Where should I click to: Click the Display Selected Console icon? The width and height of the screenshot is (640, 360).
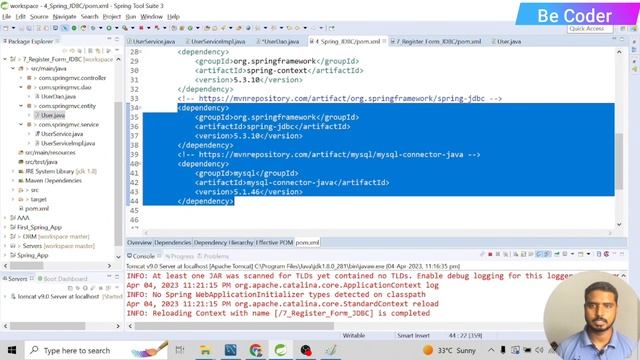[564, 254]
